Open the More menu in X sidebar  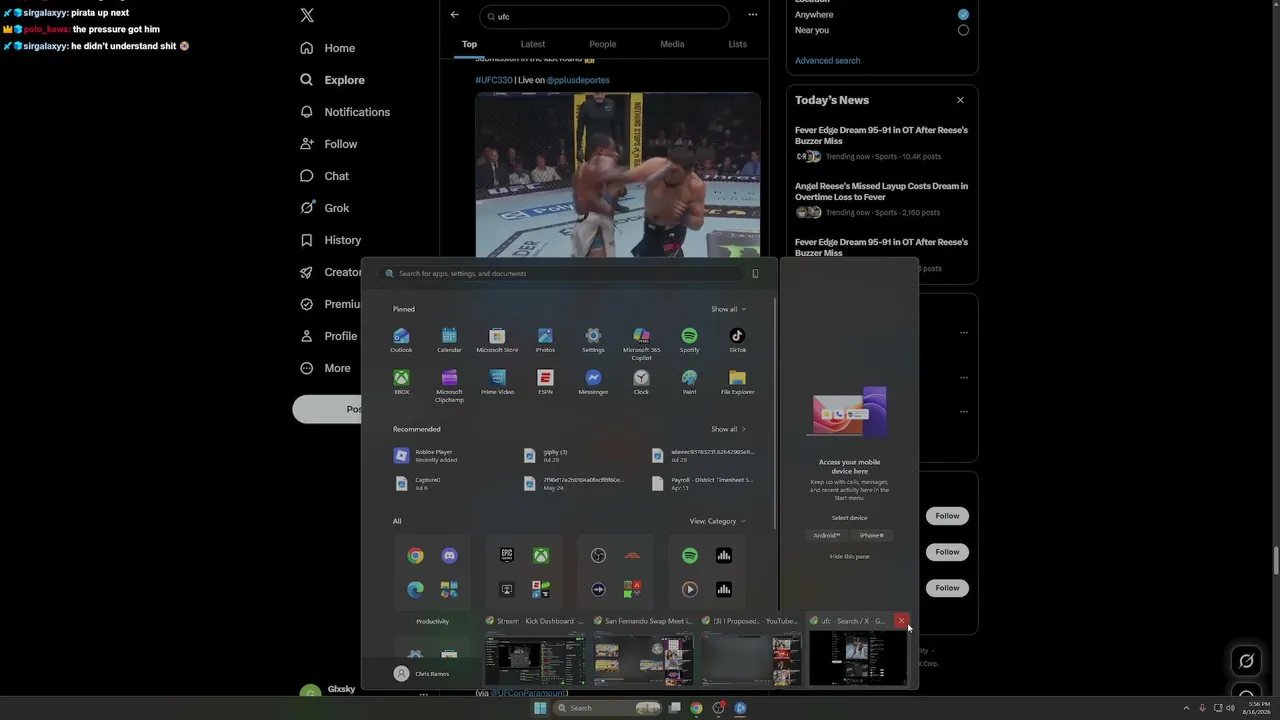pos(326,368)
